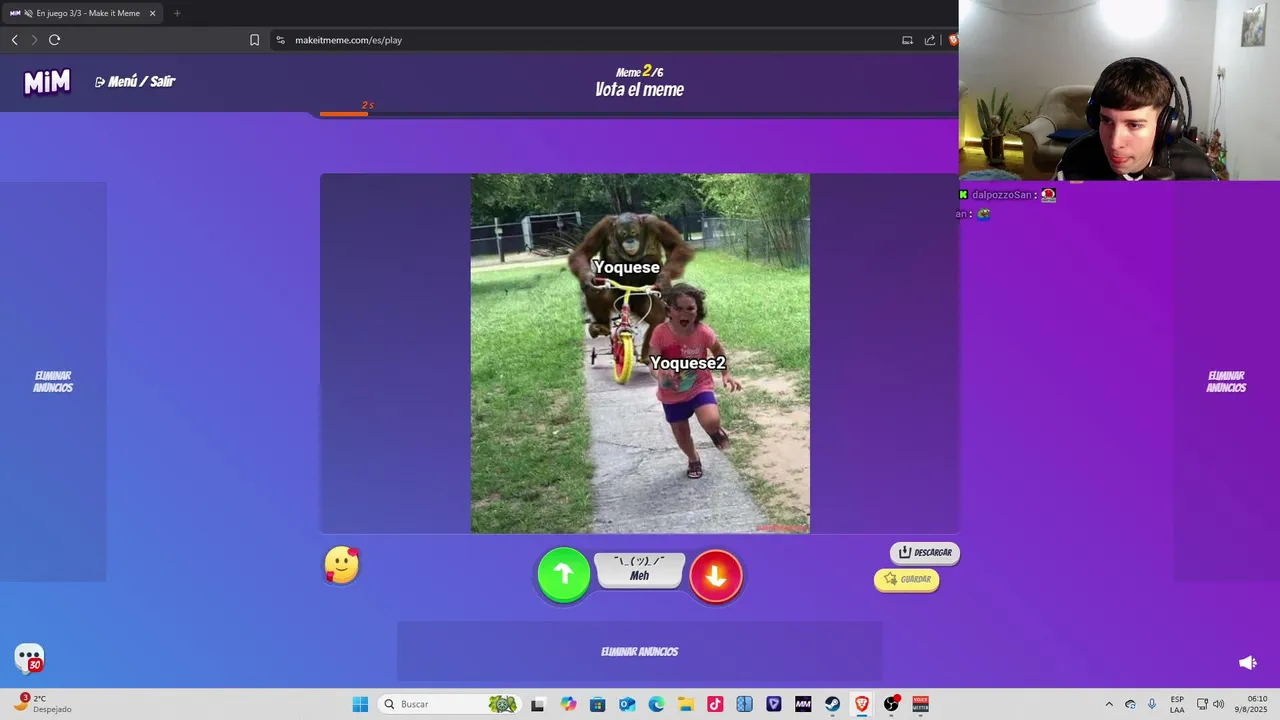
Task: Click Eliminar Anuncios on left sidebar
Action: (53, 382)
